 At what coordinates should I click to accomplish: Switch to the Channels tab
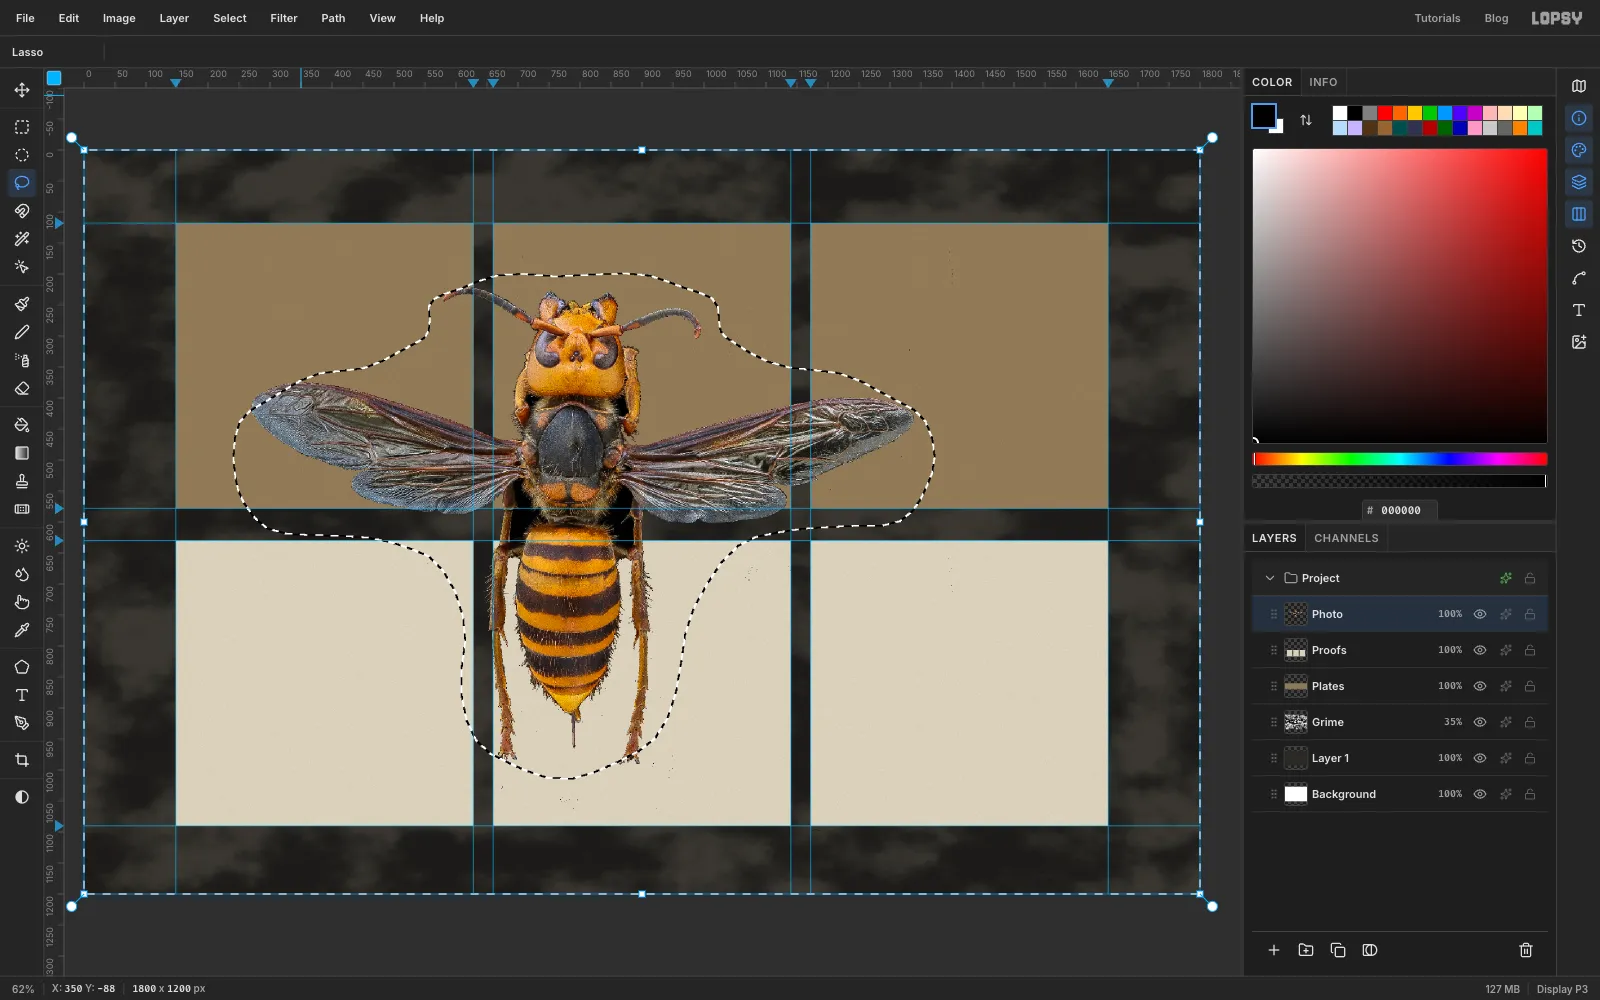pos(1346,538)
